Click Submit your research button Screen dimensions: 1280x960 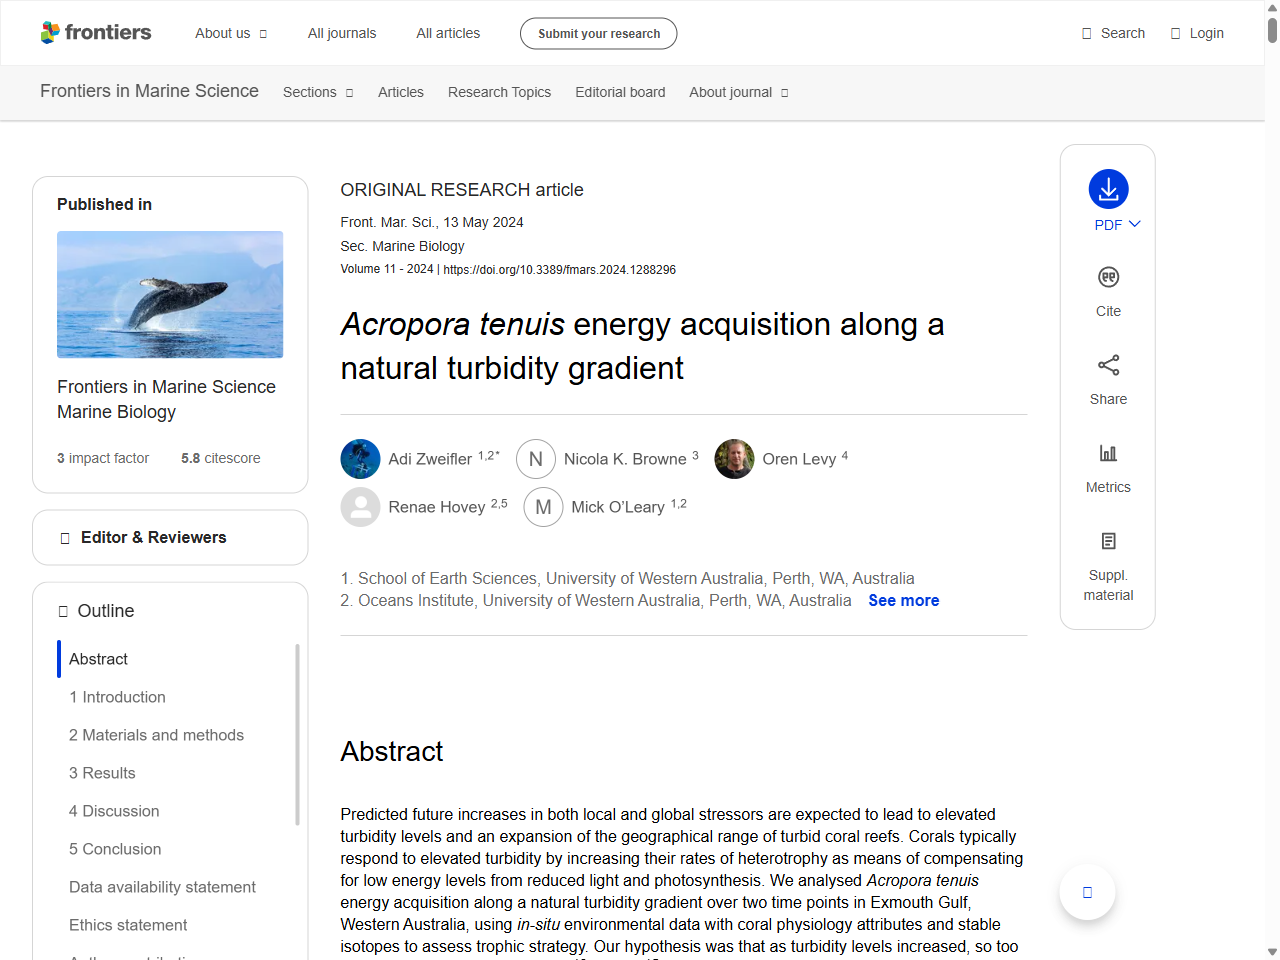pyautogui.click(x=598, y=33)
